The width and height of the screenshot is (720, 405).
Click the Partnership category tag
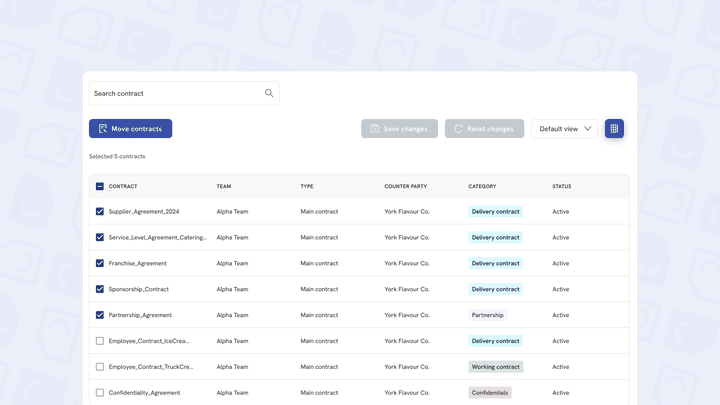pos(487,315)
